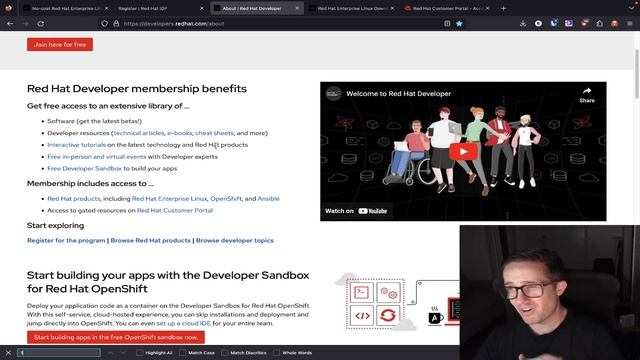The height and width of the screenshot is (360, 640).
Task: Open Red Hat Enterprise Linux link
Action: point(169,199)
